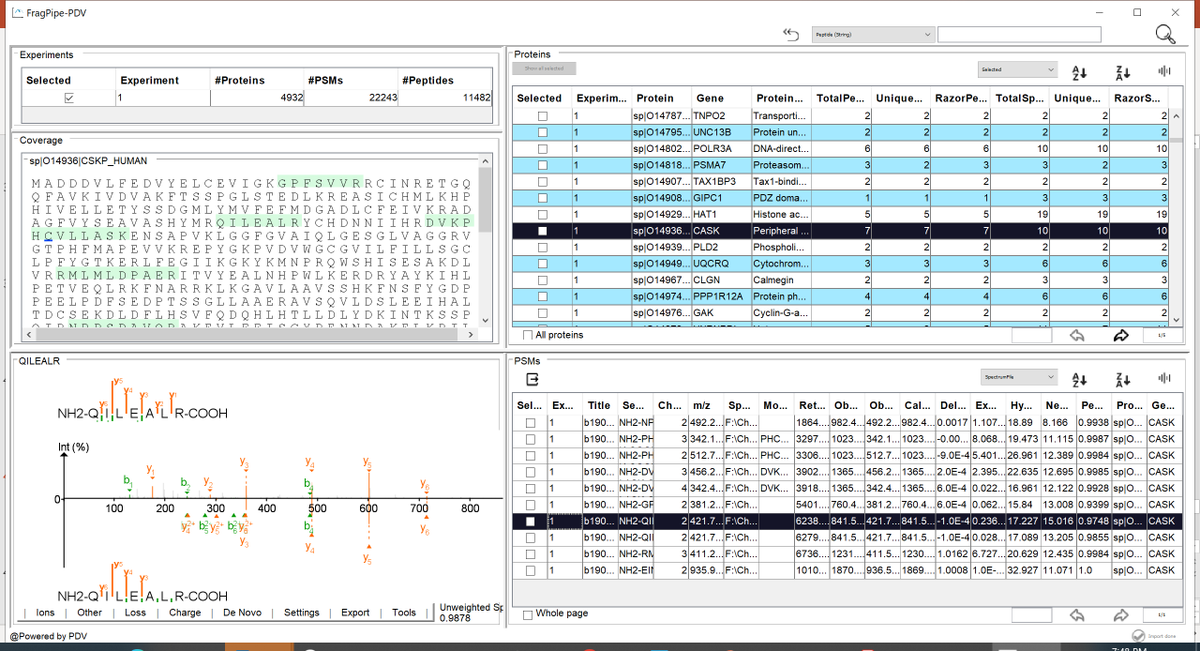The image size is (1200, 651).
Task: Check the HAT1 protein row checkbox
Action: point(543,214)
